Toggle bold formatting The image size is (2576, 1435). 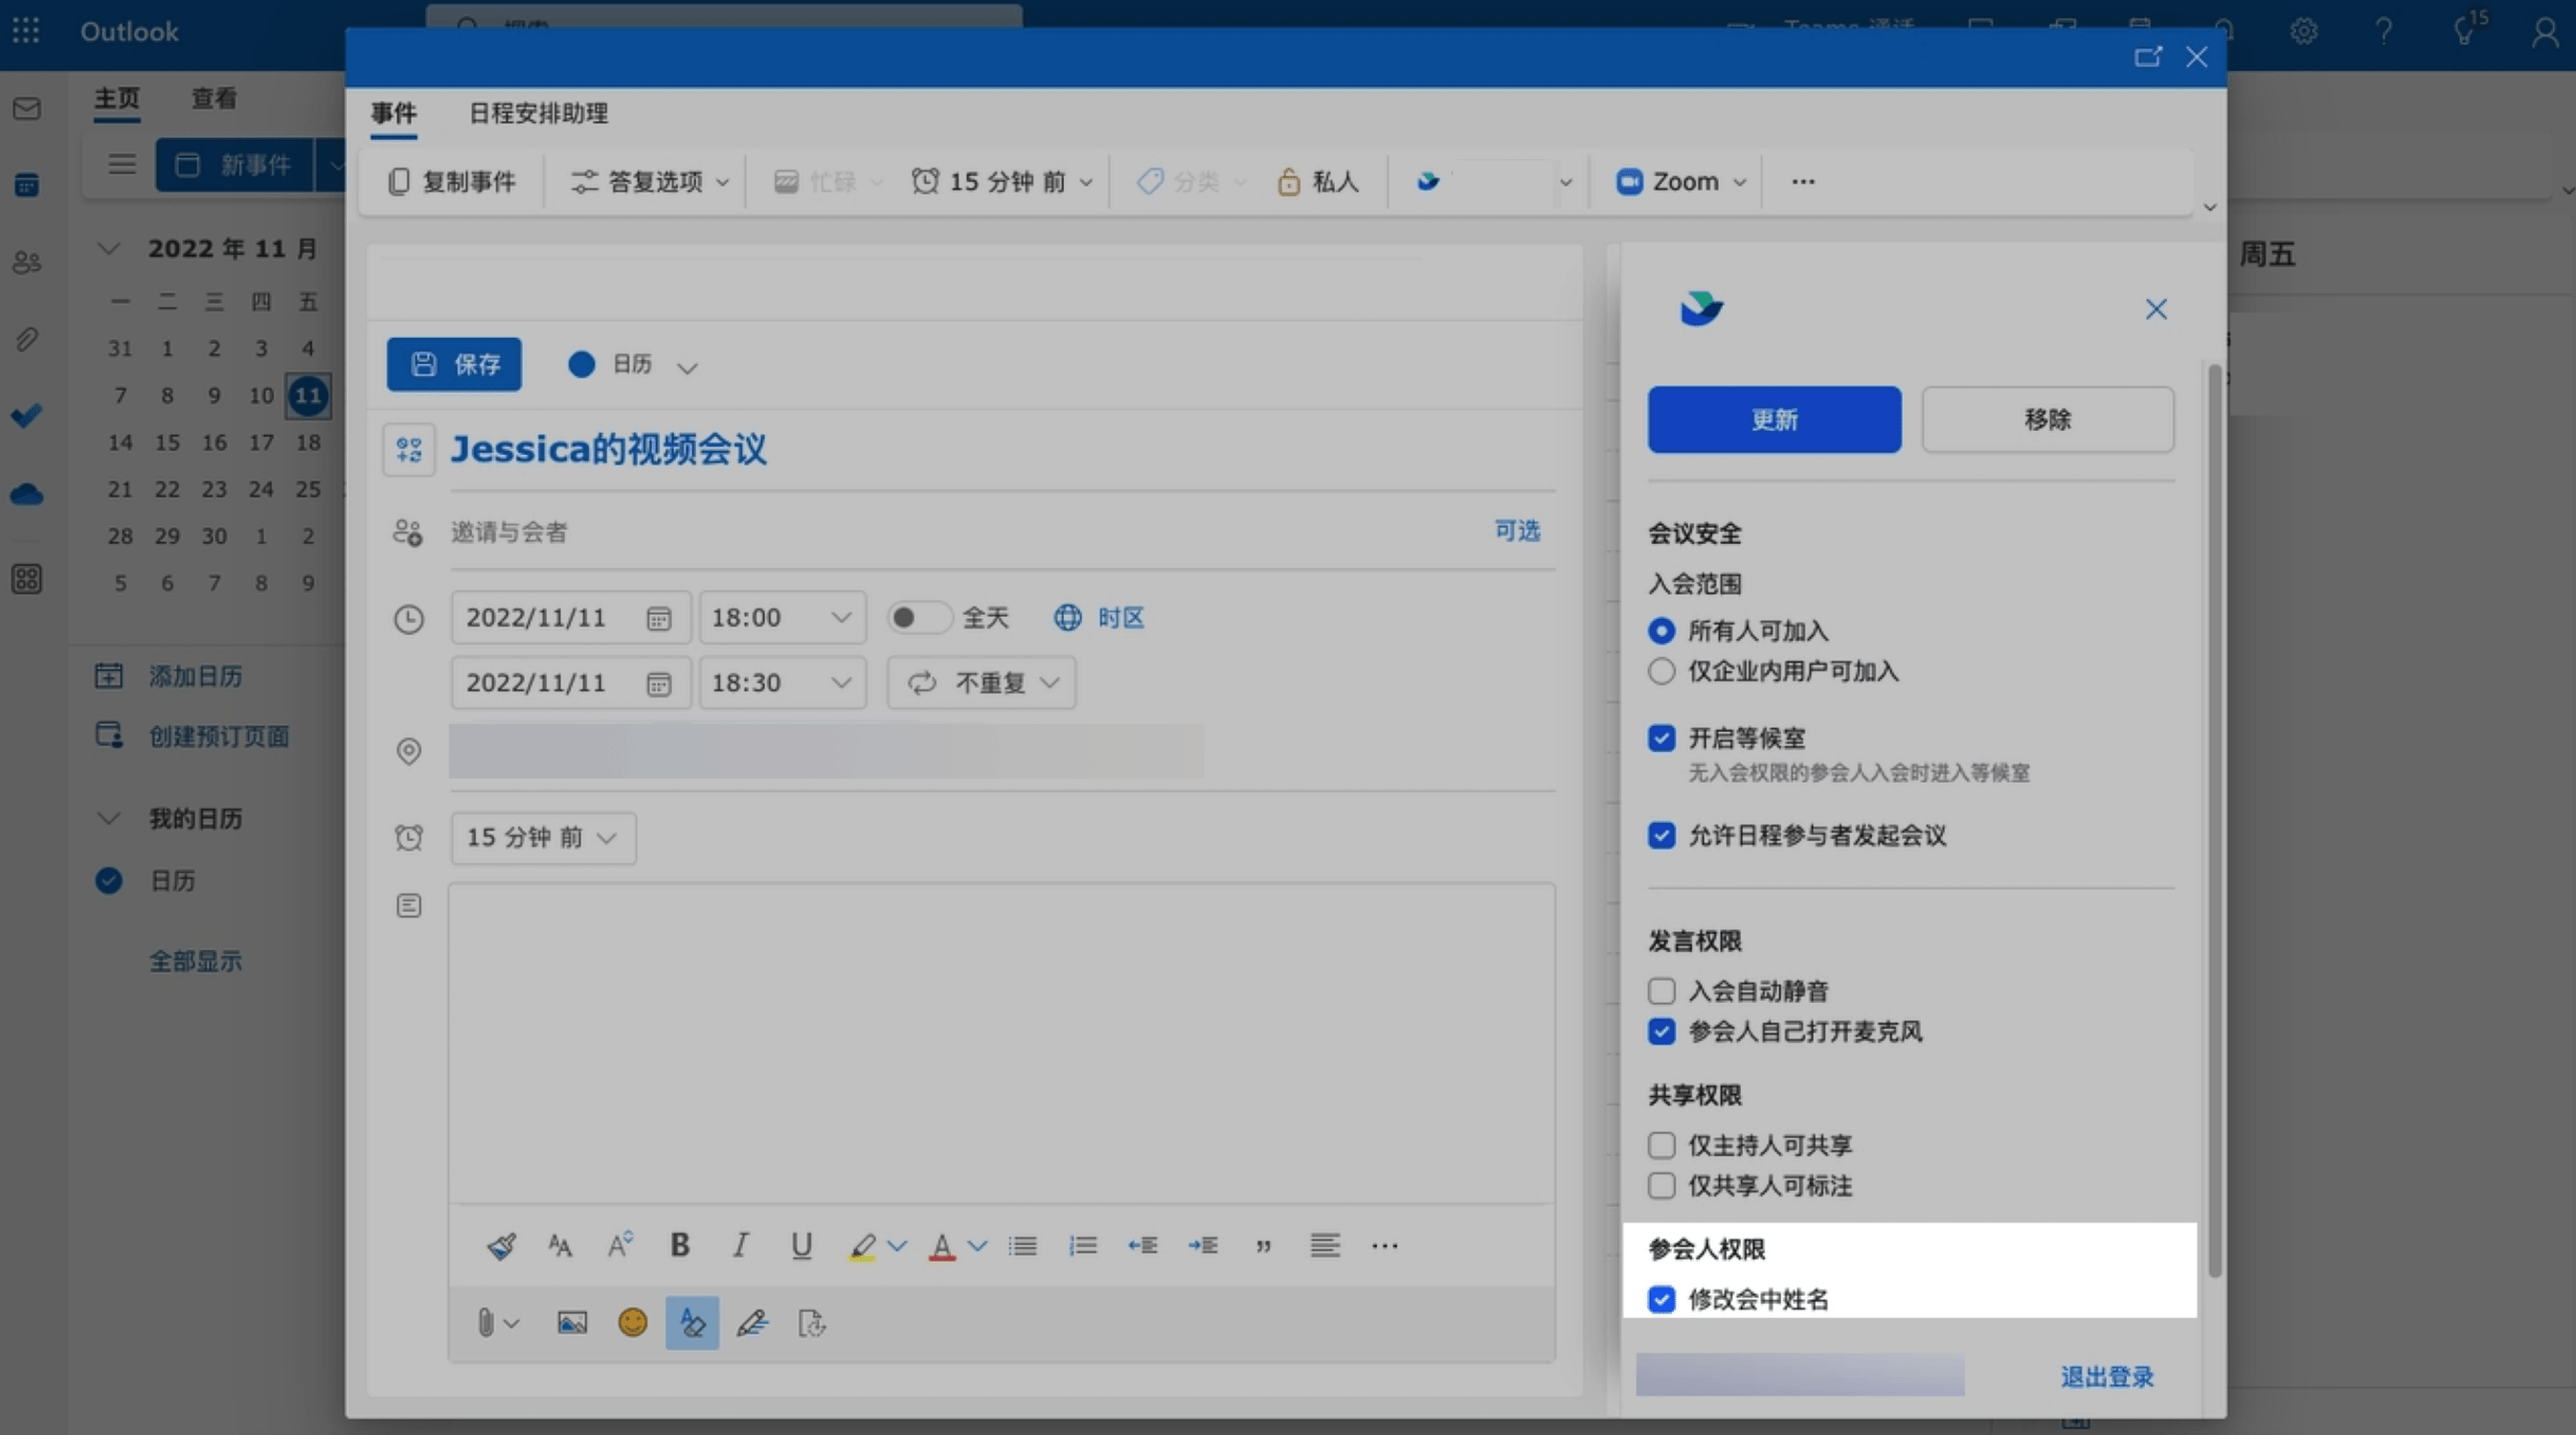(x=680, y=1245)
